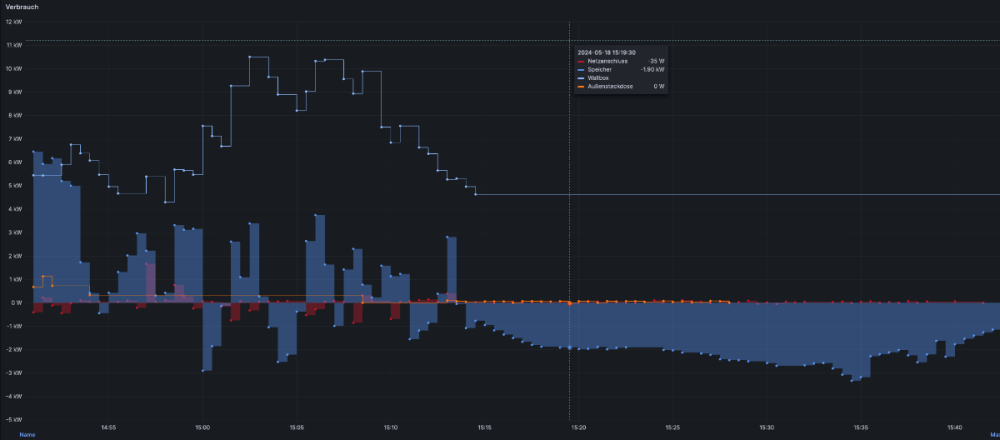Sort legend by the Name column header
The height and width of the screenshot is (440, 1000).
coord(27,435)
